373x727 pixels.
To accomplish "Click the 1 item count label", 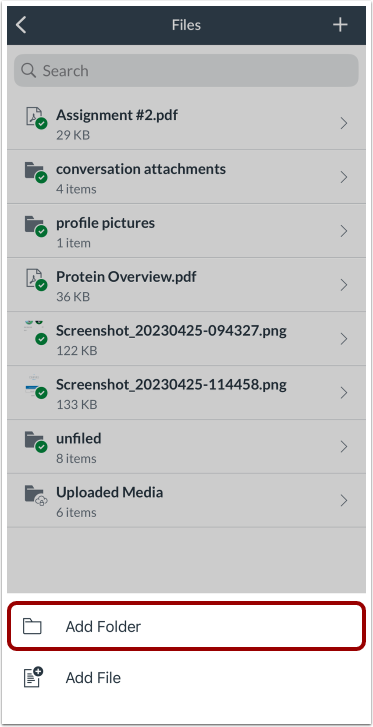I will point(73,243).
